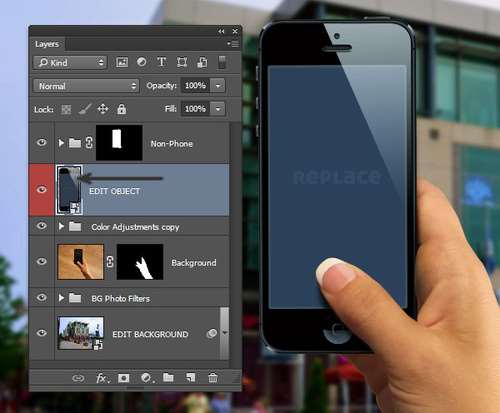Filter layers by pixel layer icon

coord(122,62)
